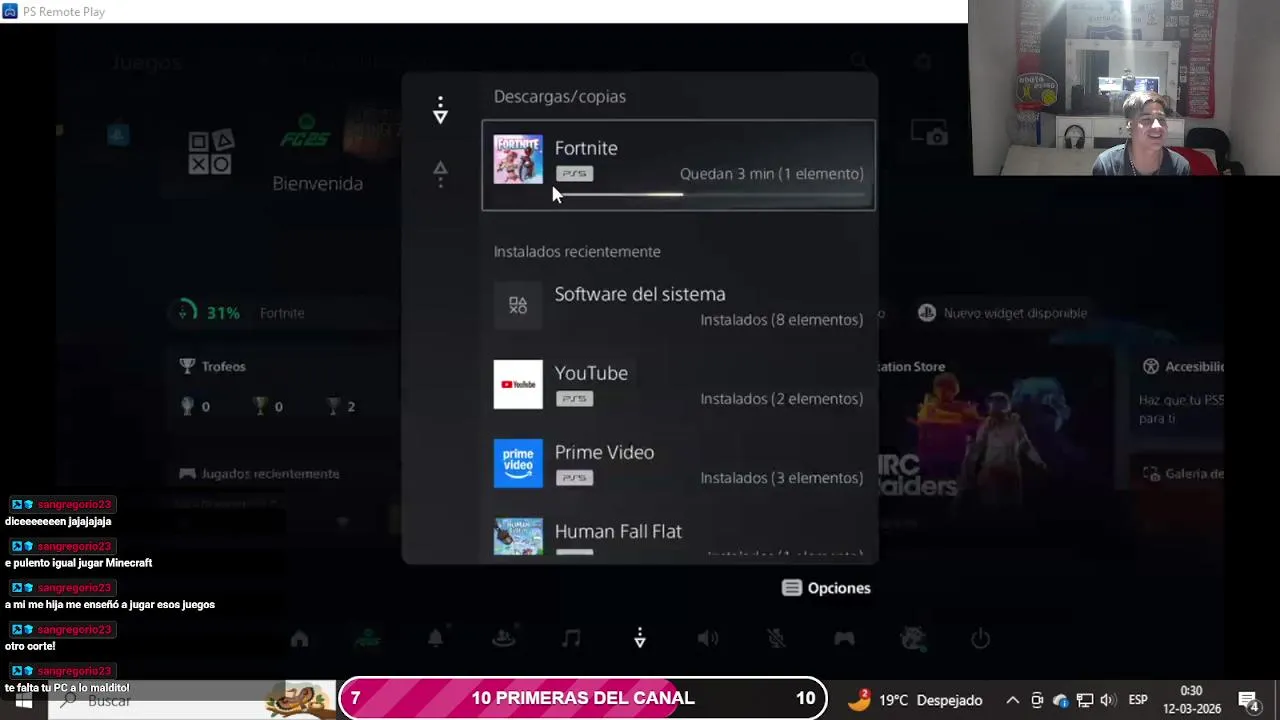Open profile avatar in control center
This screenshot has height=720, width=1280.
912,639
